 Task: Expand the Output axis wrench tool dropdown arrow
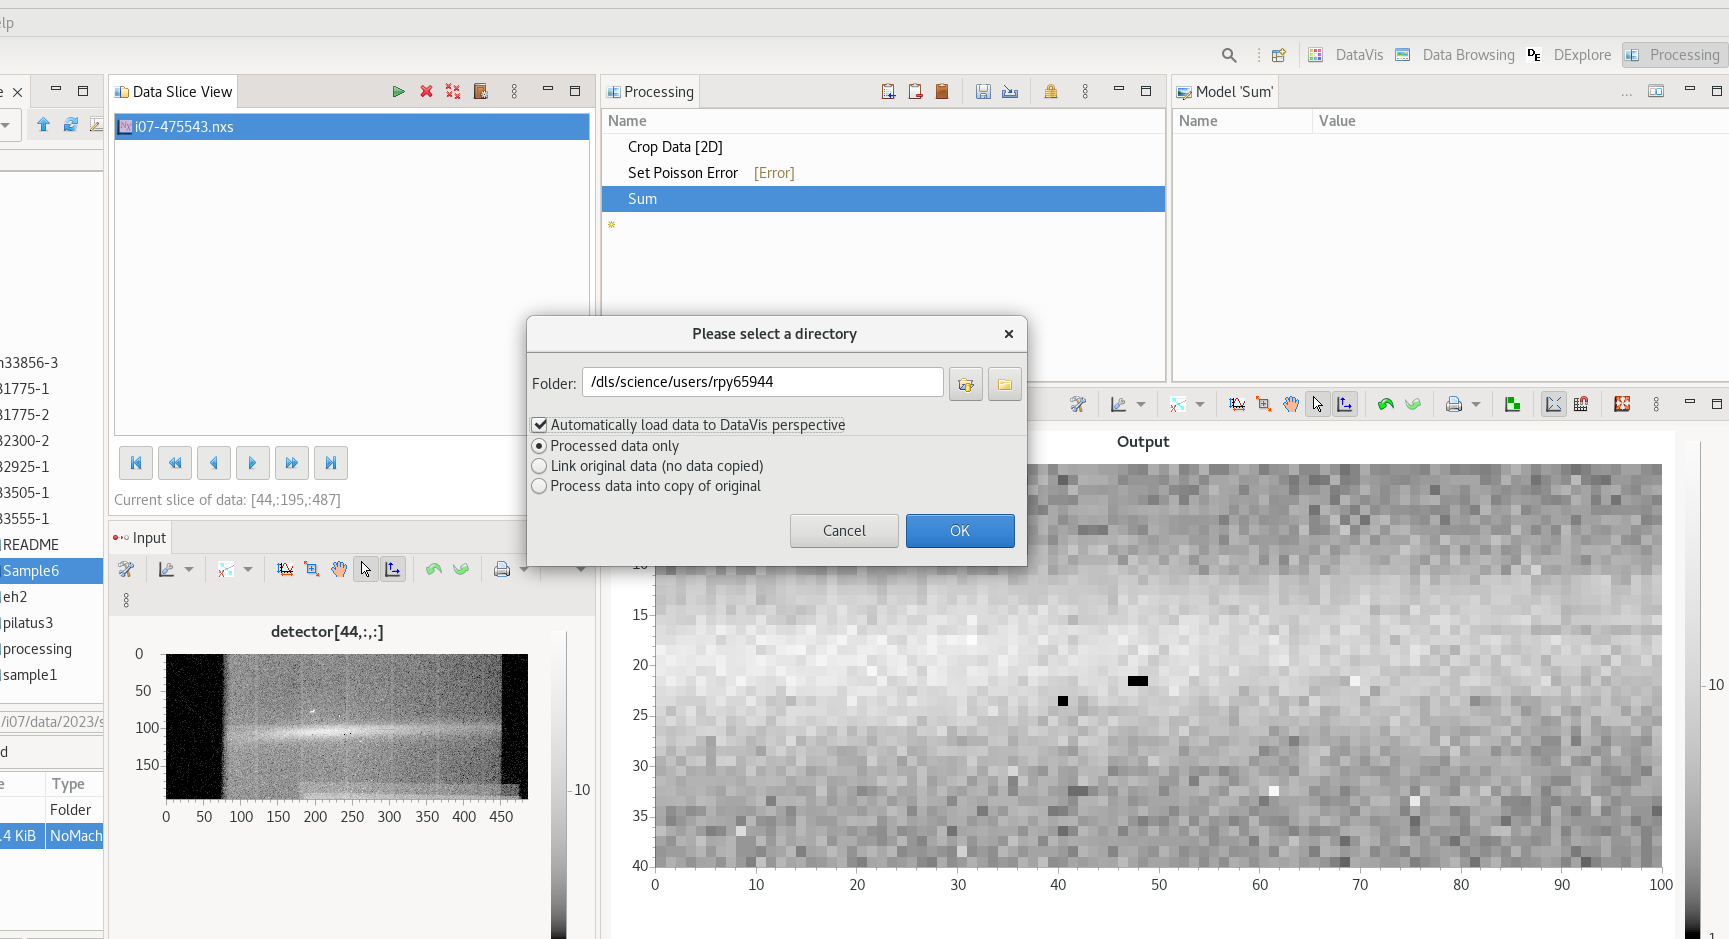pos(1141,404)
